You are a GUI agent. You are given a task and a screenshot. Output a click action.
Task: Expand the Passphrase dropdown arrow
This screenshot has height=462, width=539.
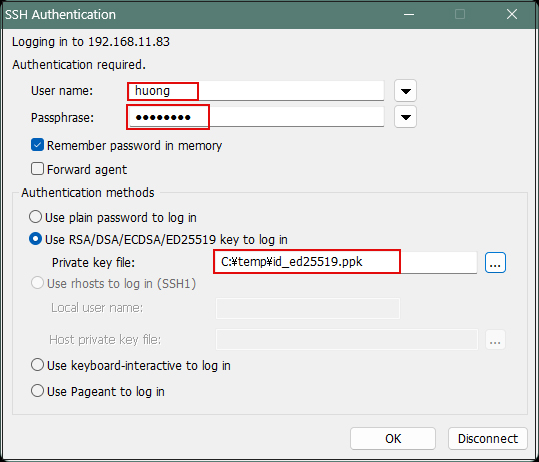pyautogui.click(x=405, y=117)
